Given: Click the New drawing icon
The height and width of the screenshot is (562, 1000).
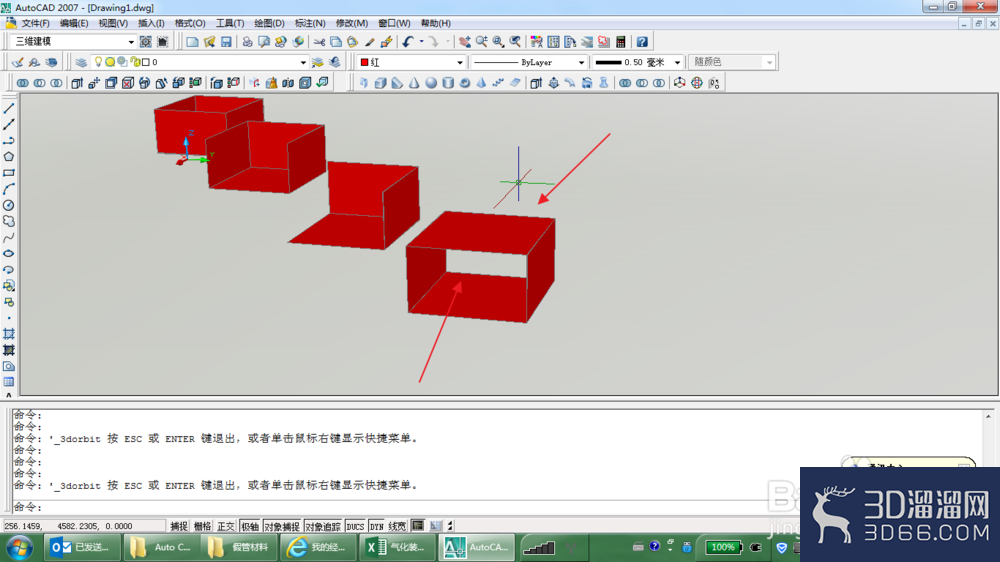Looking at the screenshot, I should [x=192, y=42].
